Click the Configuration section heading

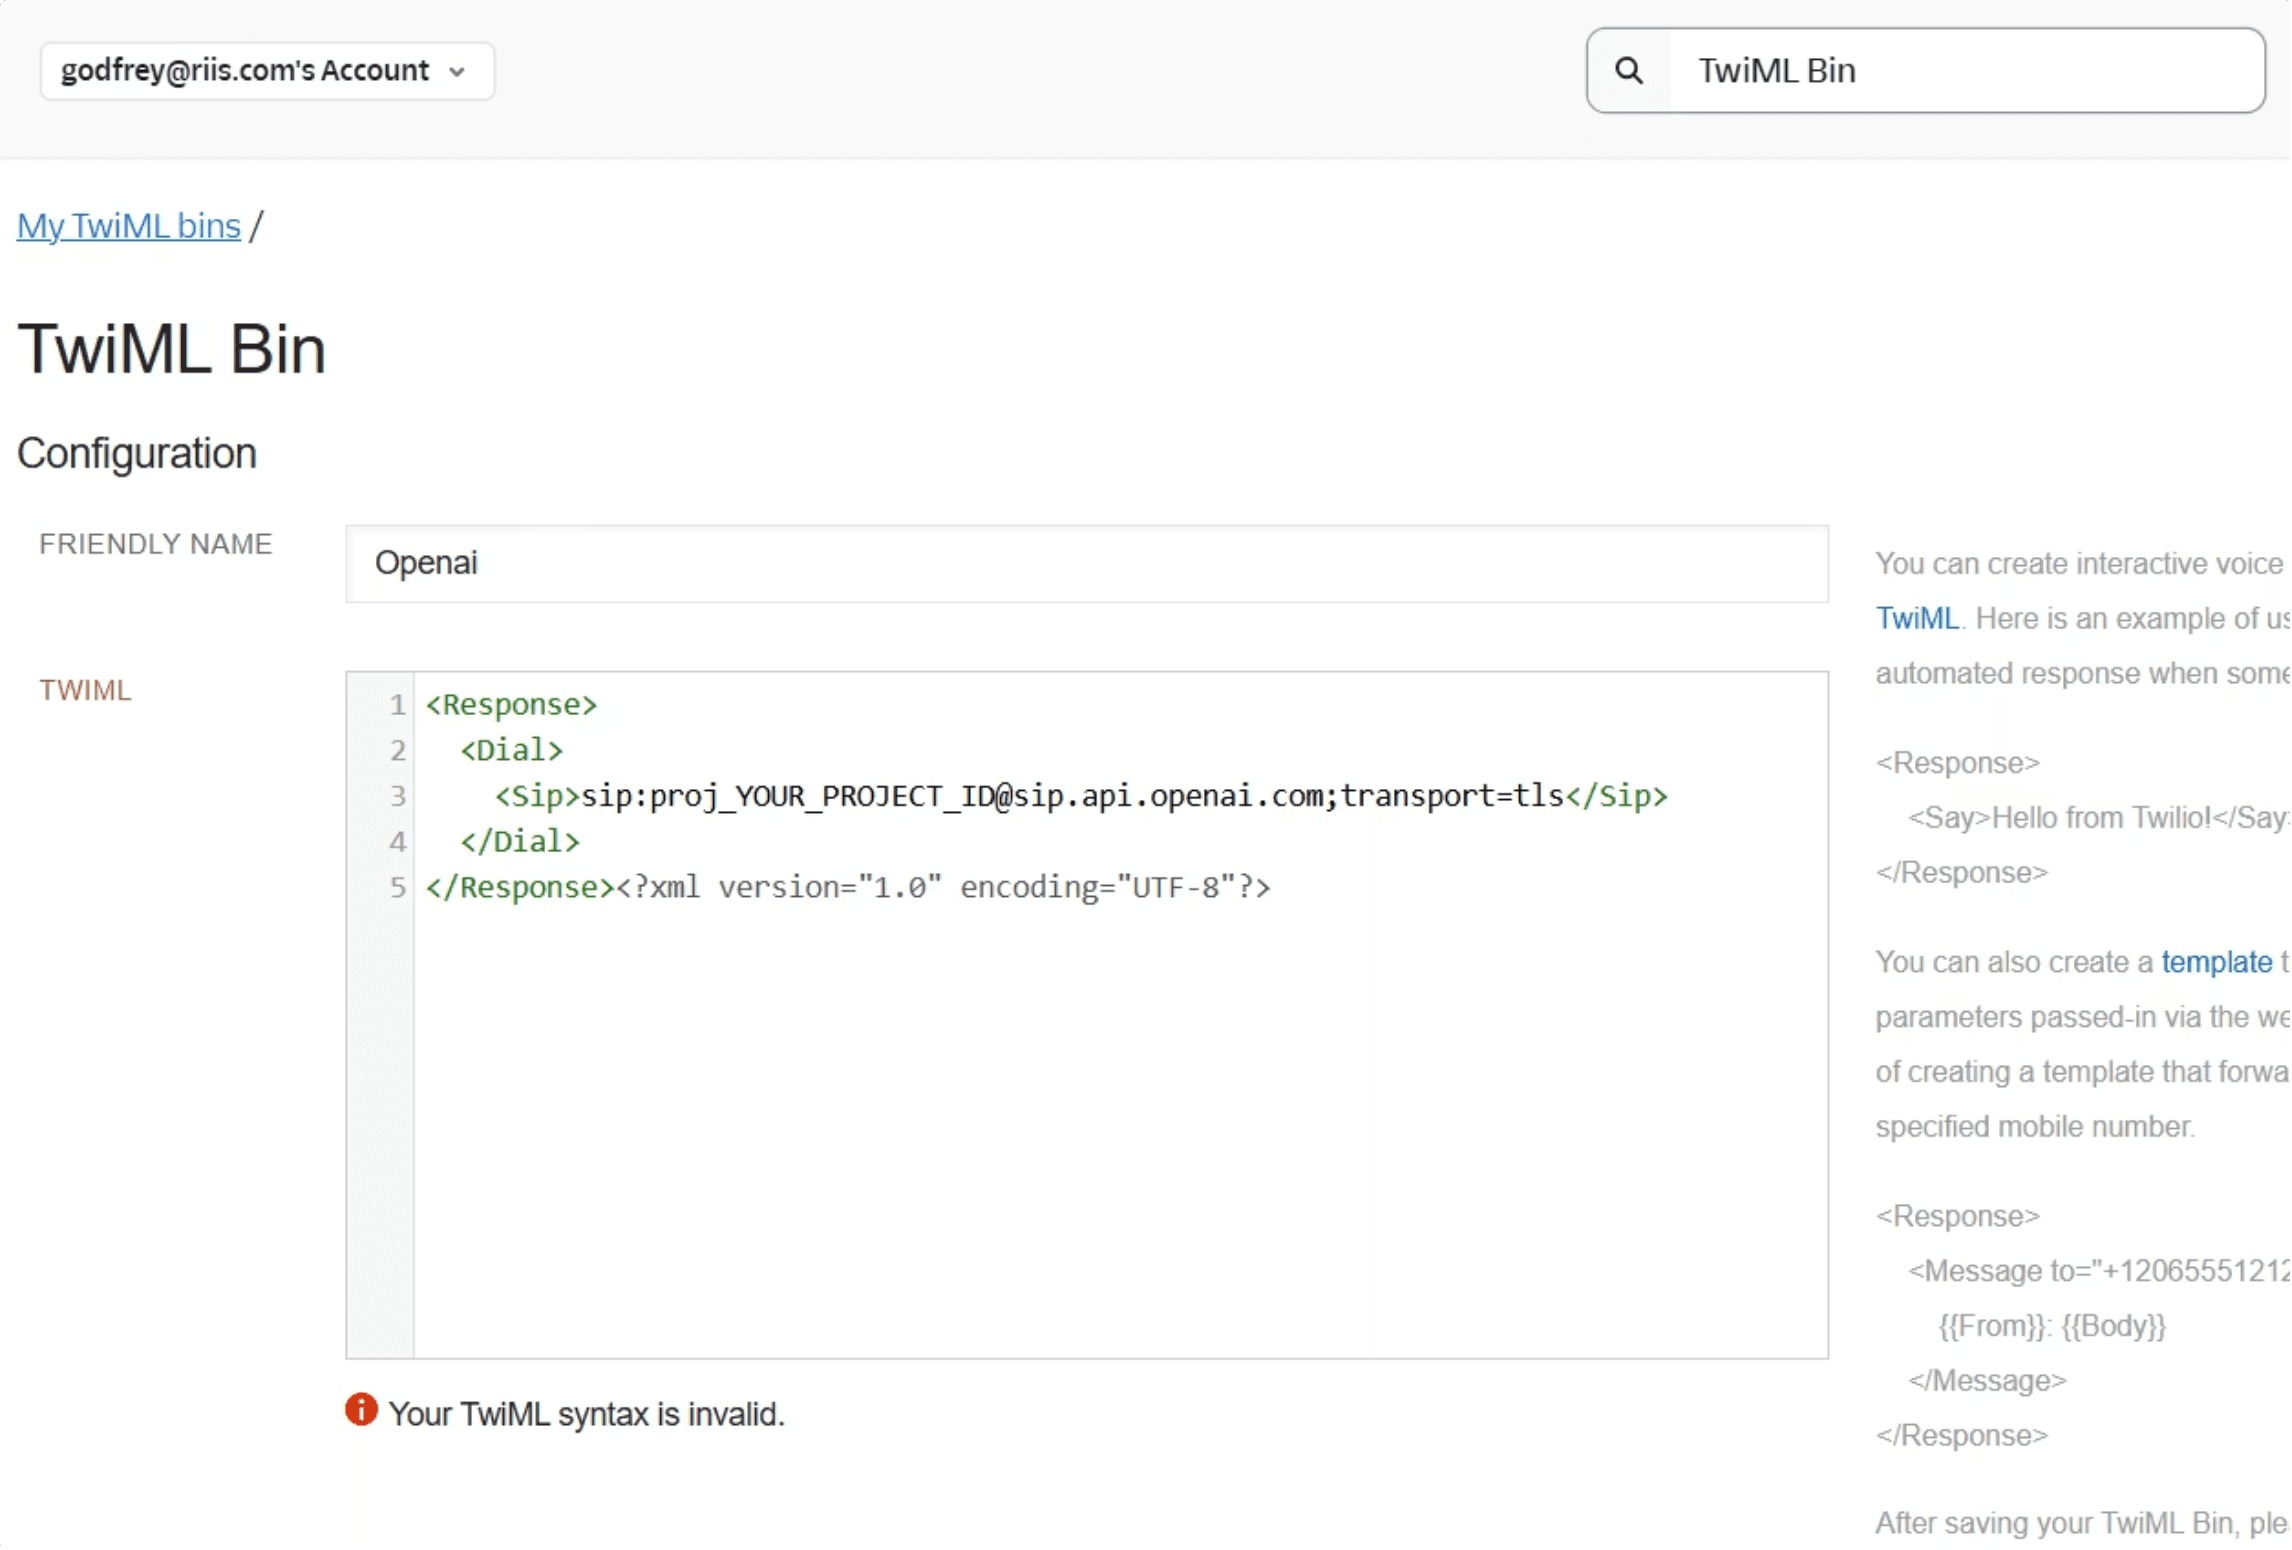137,454
